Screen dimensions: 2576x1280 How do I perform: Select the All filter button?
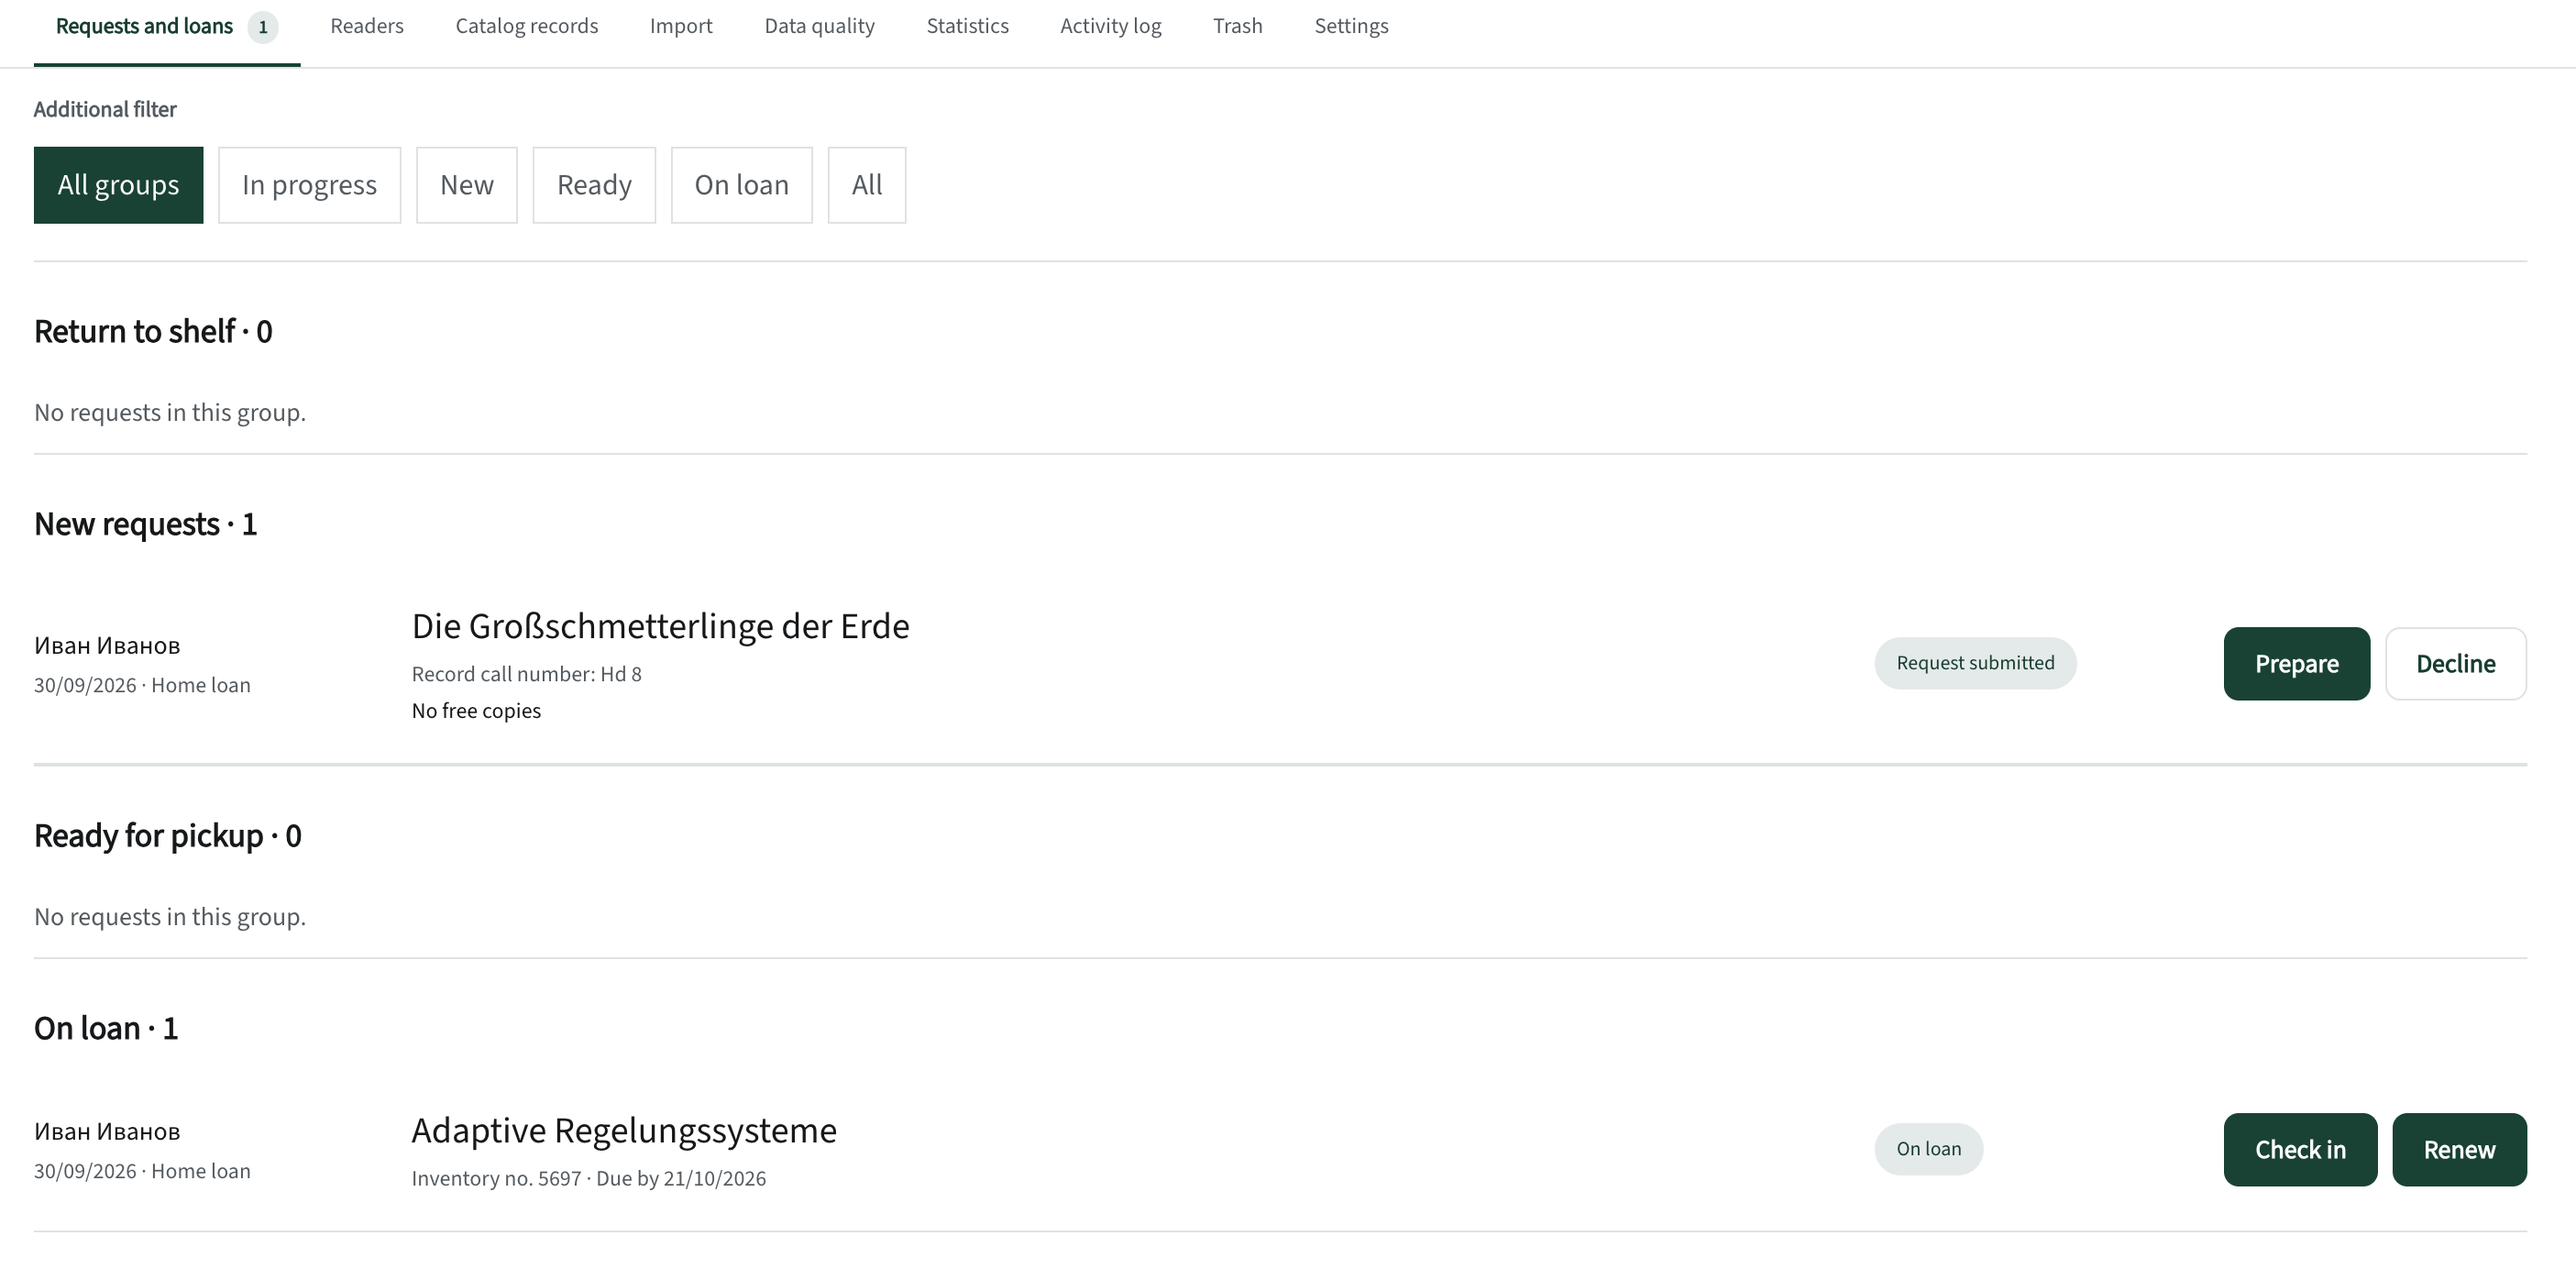867,185
